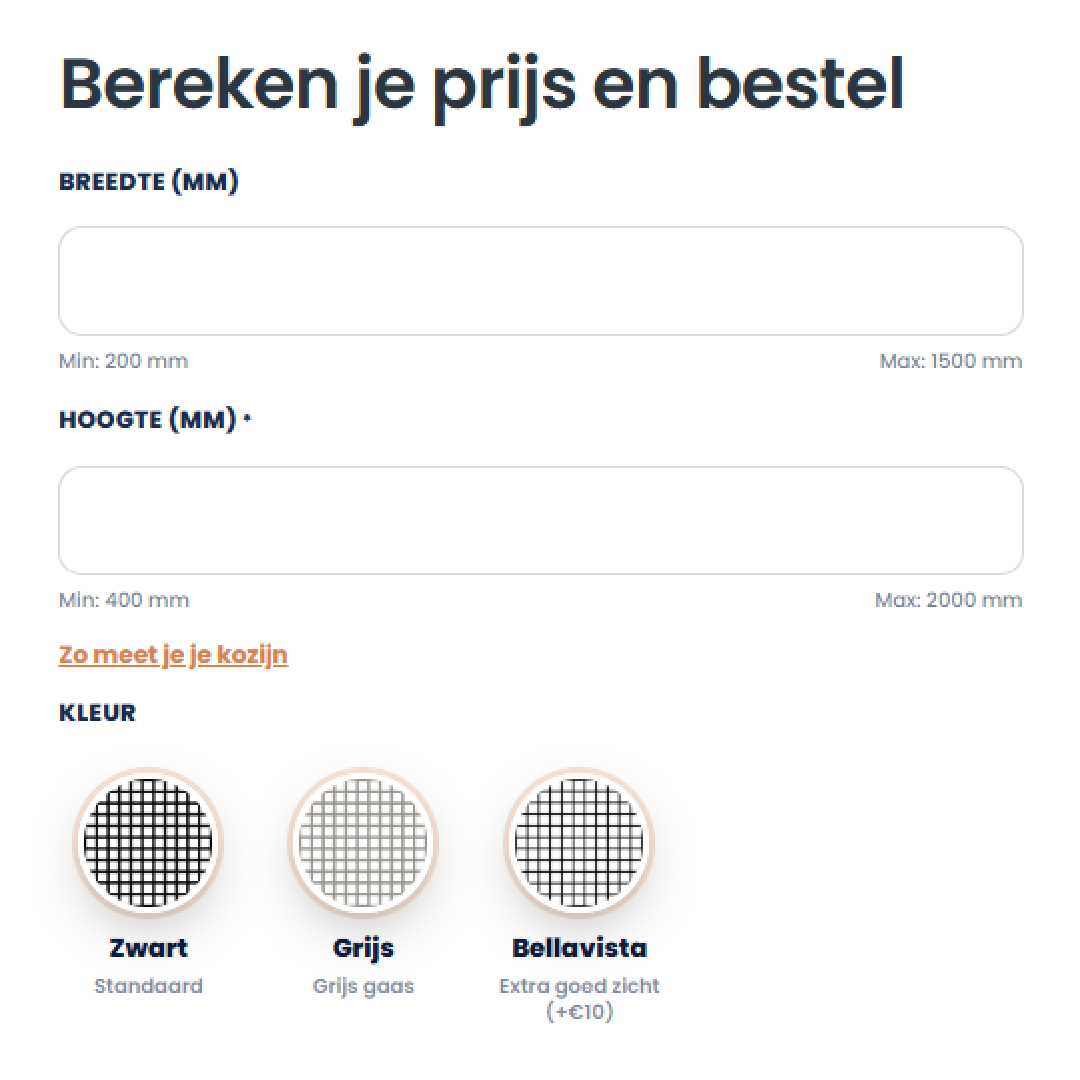The image size is (1080, 1080).
Task: Click the 'Standaard' caption under Zwart
Action: coord(148,986)
